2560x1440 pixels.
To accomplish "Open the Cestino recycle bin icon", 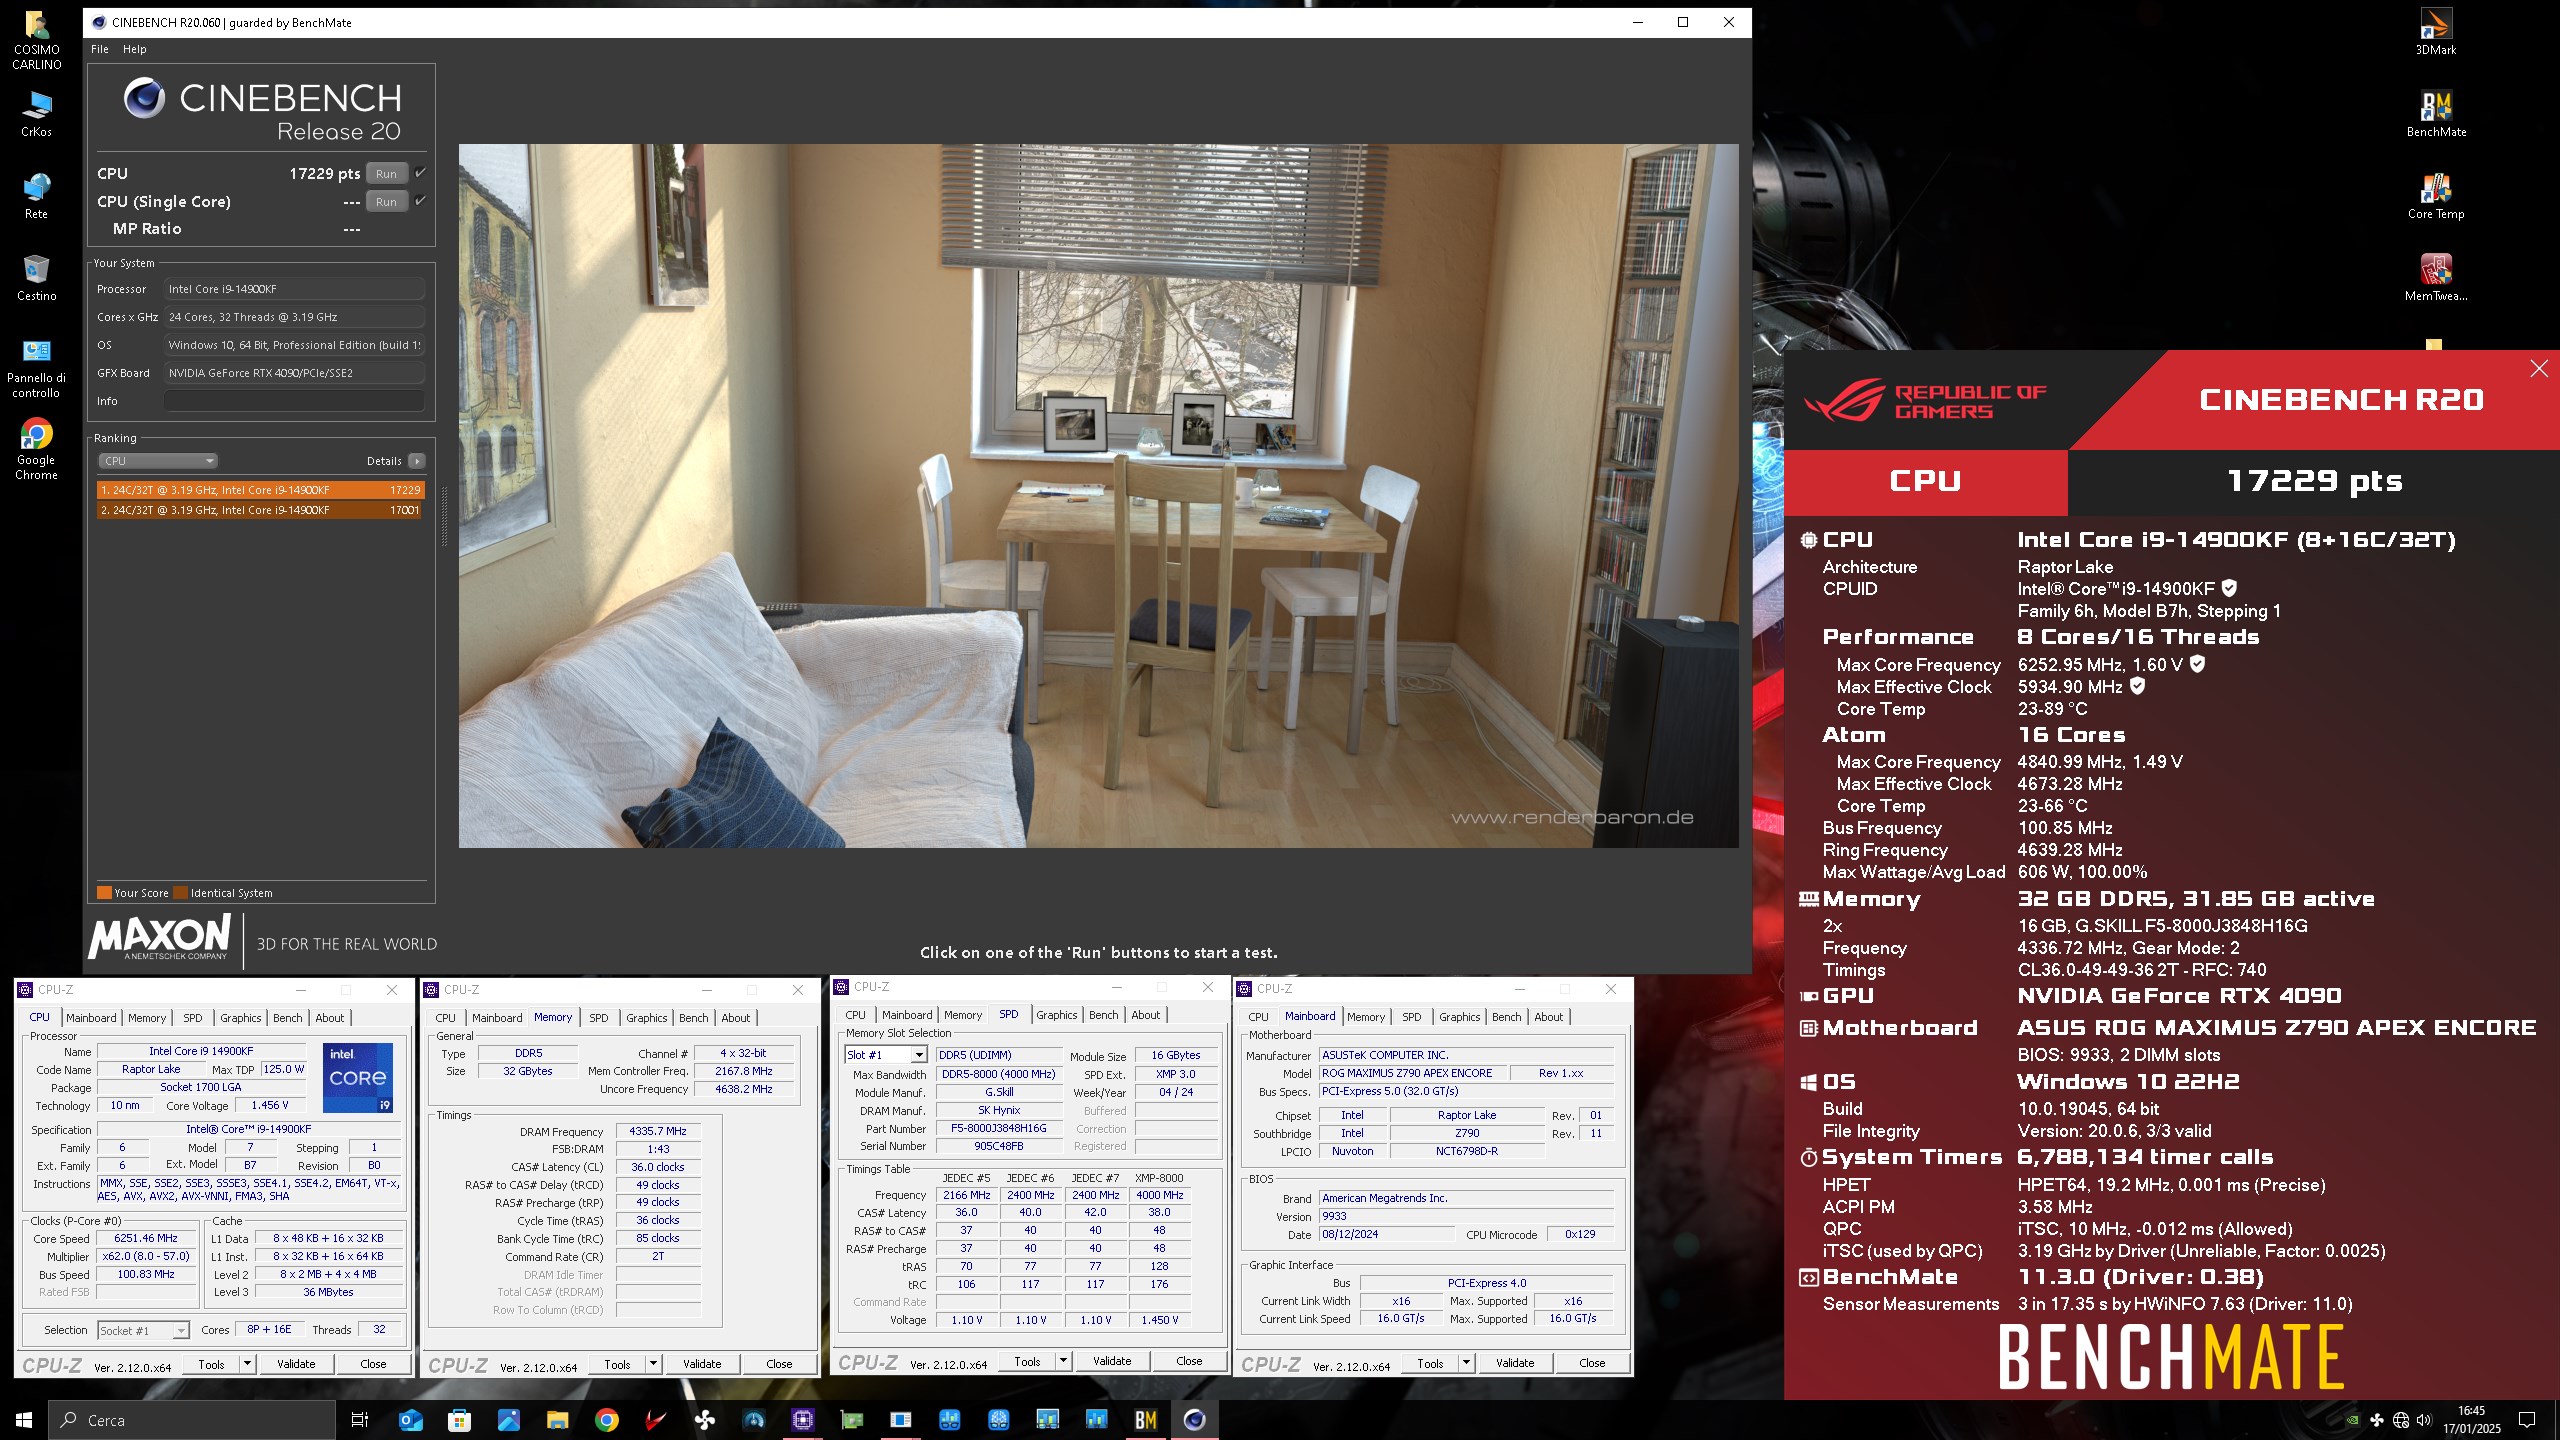I will pyautogui.click(x=37, y=277).
